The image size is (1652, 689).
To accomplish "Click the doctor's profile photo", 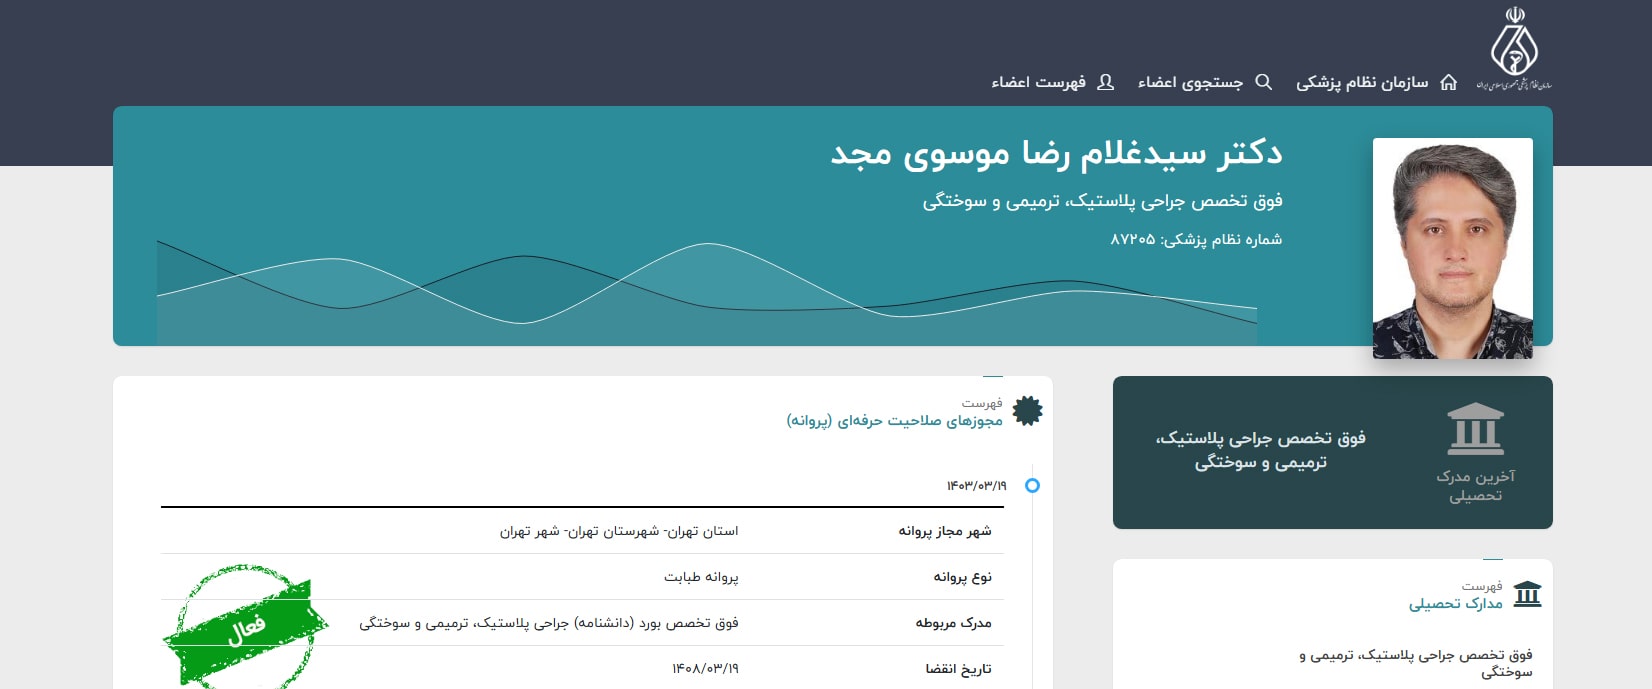I will 1452,248.
